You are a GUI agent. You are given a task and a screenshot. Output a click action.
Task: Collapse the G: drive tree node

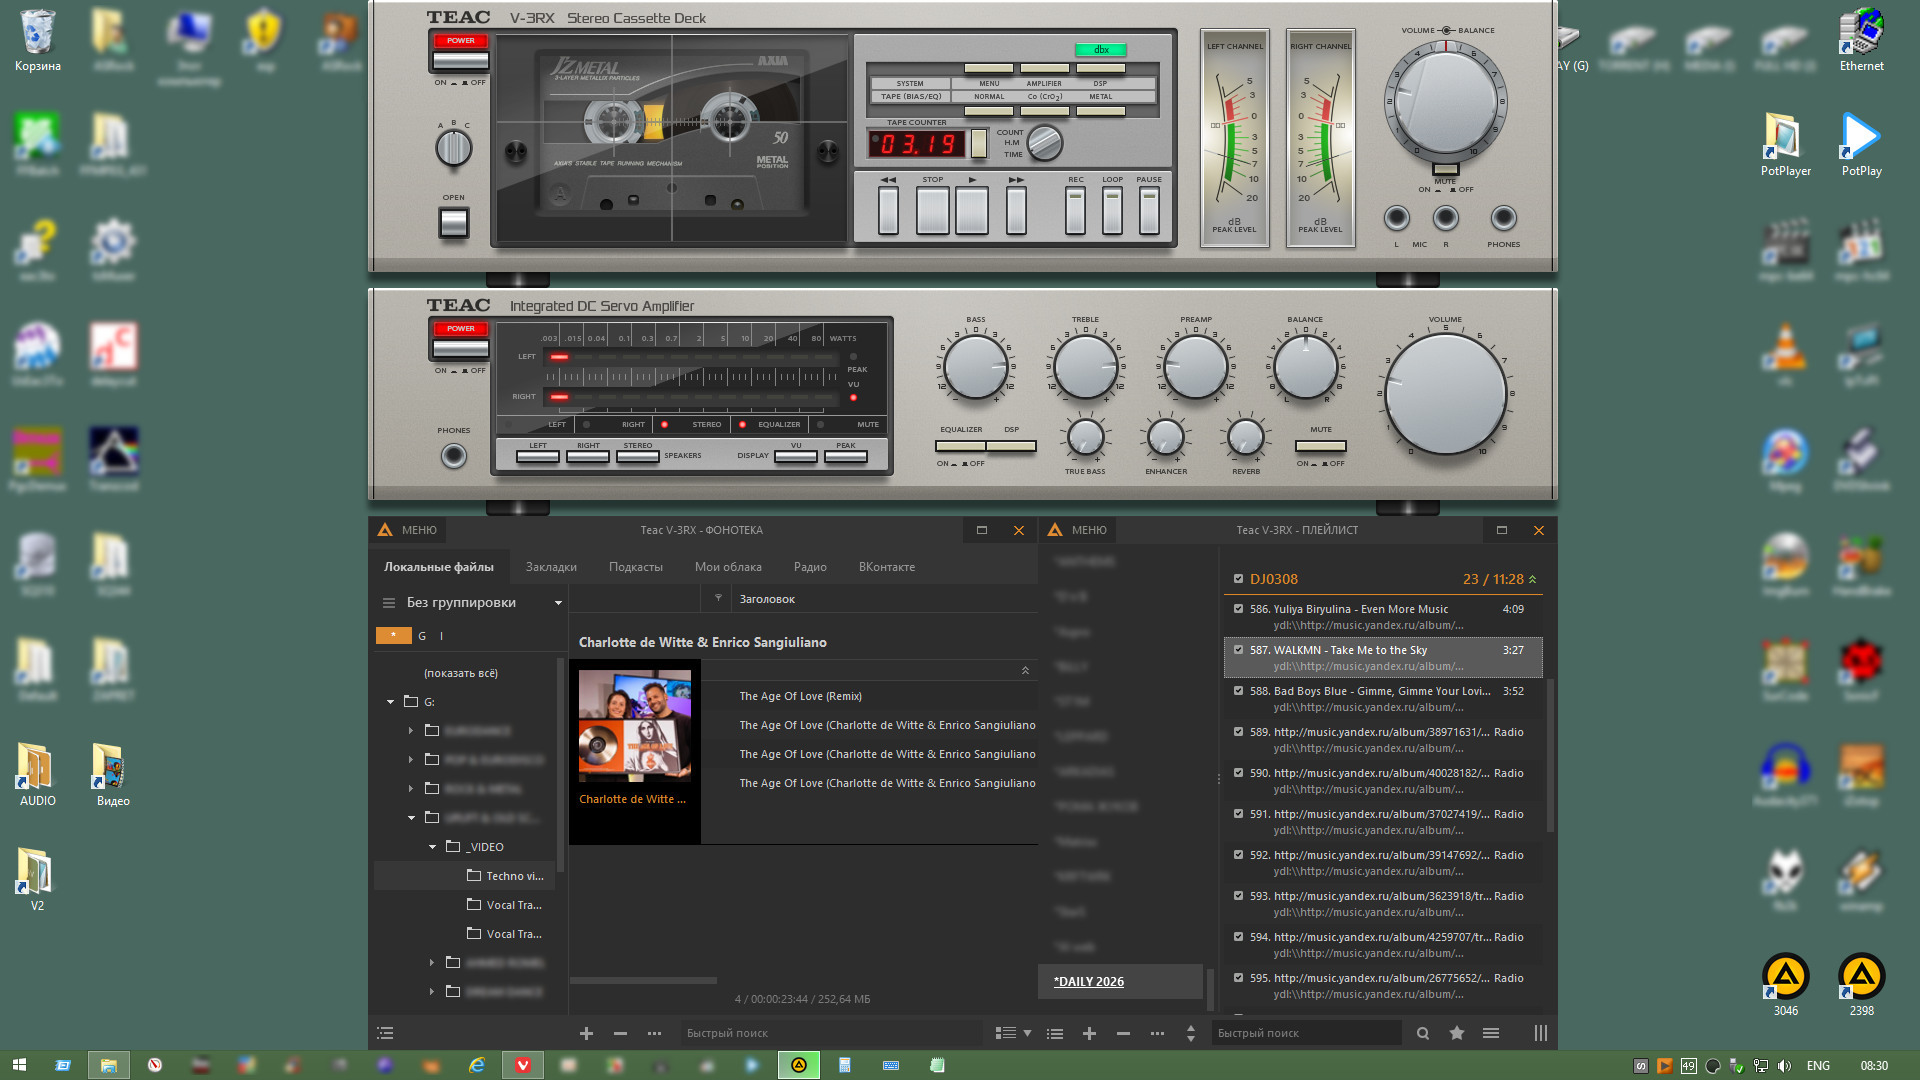pos(391,702)
